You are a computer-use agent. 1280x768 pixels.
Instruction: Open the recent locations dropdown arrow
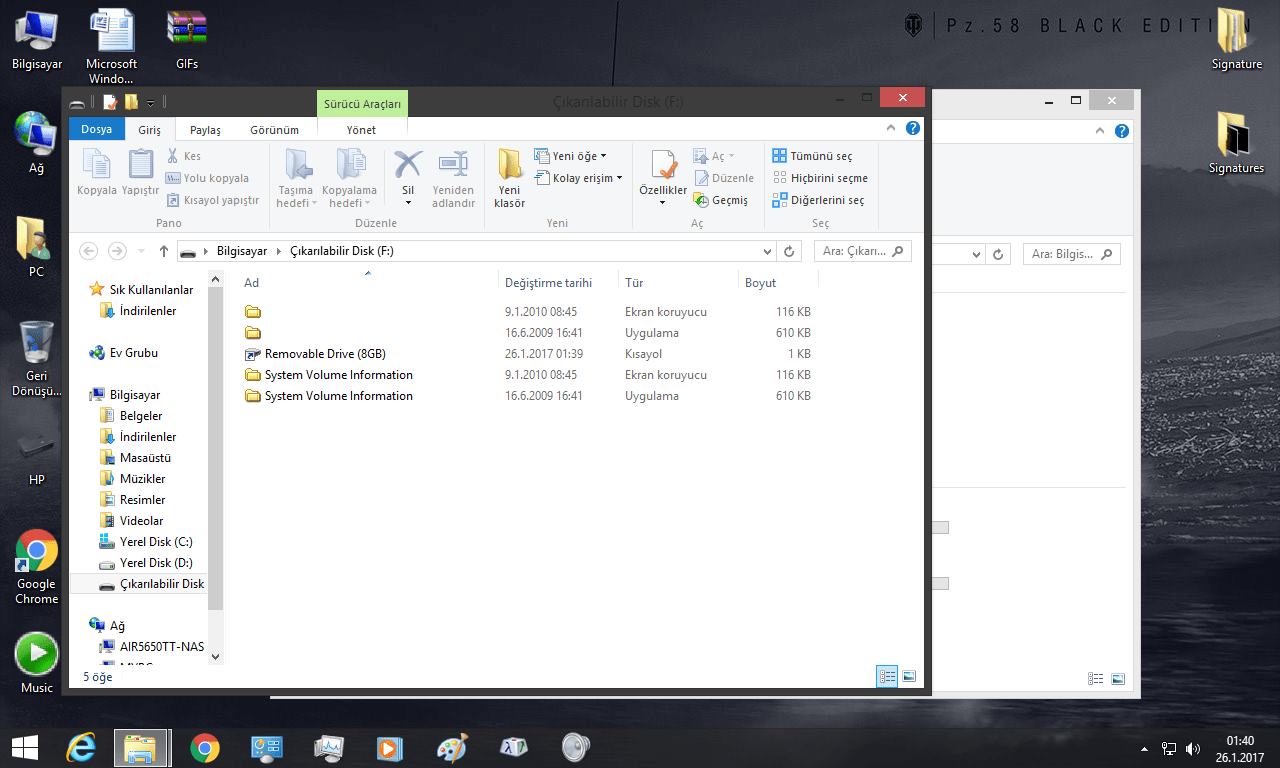141,252
